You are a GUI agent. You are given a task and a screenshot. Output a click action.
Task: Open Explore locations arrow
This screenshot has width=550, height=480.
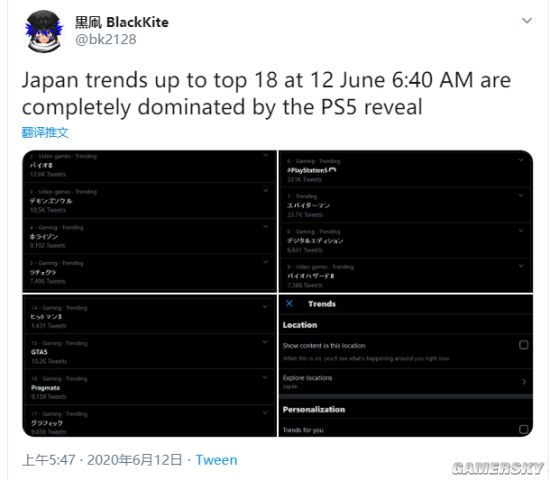tap(524, 381)
